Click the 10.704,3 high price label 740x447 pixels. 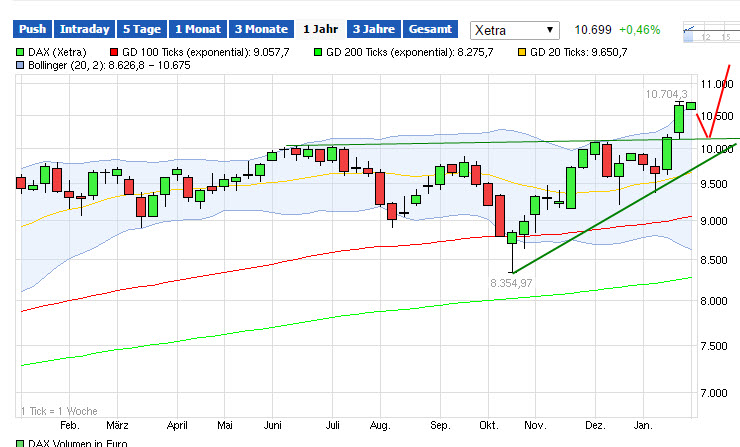tap(665, 93)
